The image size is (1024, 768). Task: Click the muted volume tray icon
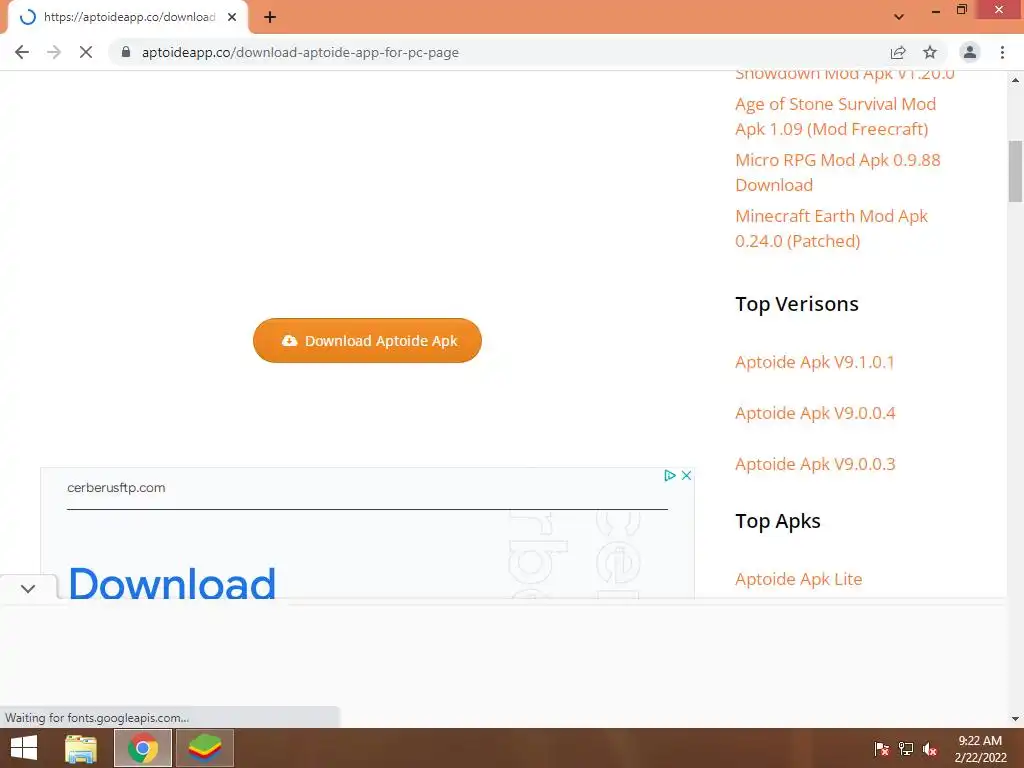tap(930, 749)
